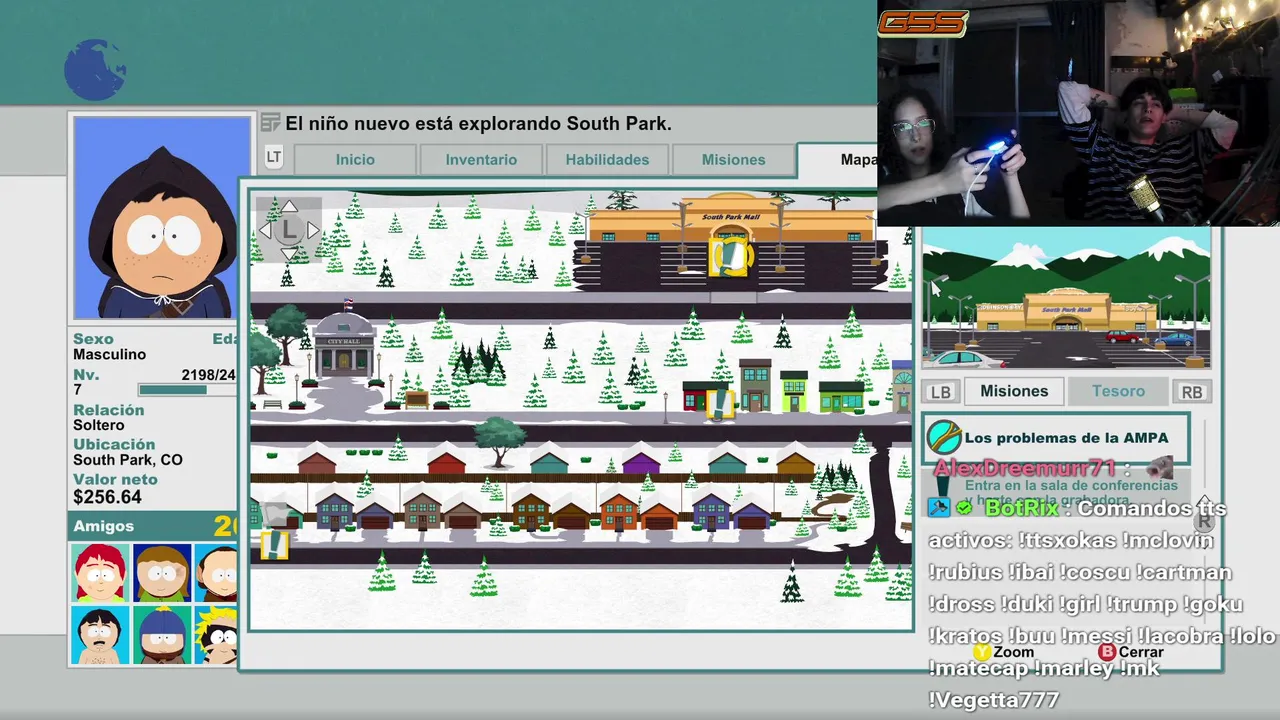The width and height of the screenshot is (1280, 720).
Task: Click the status text 'El niño nuevo está explorando South Park.'
Action: [478, 124]
